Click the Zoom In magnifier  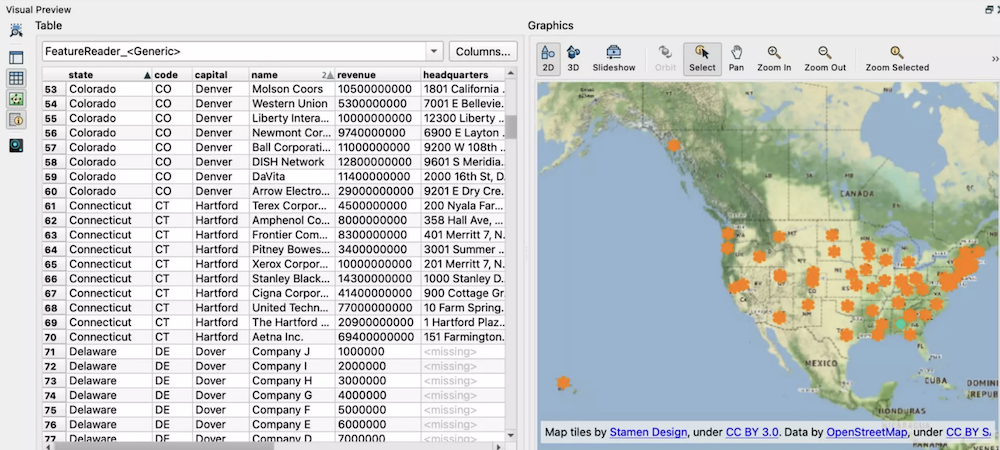click(774, 58)
